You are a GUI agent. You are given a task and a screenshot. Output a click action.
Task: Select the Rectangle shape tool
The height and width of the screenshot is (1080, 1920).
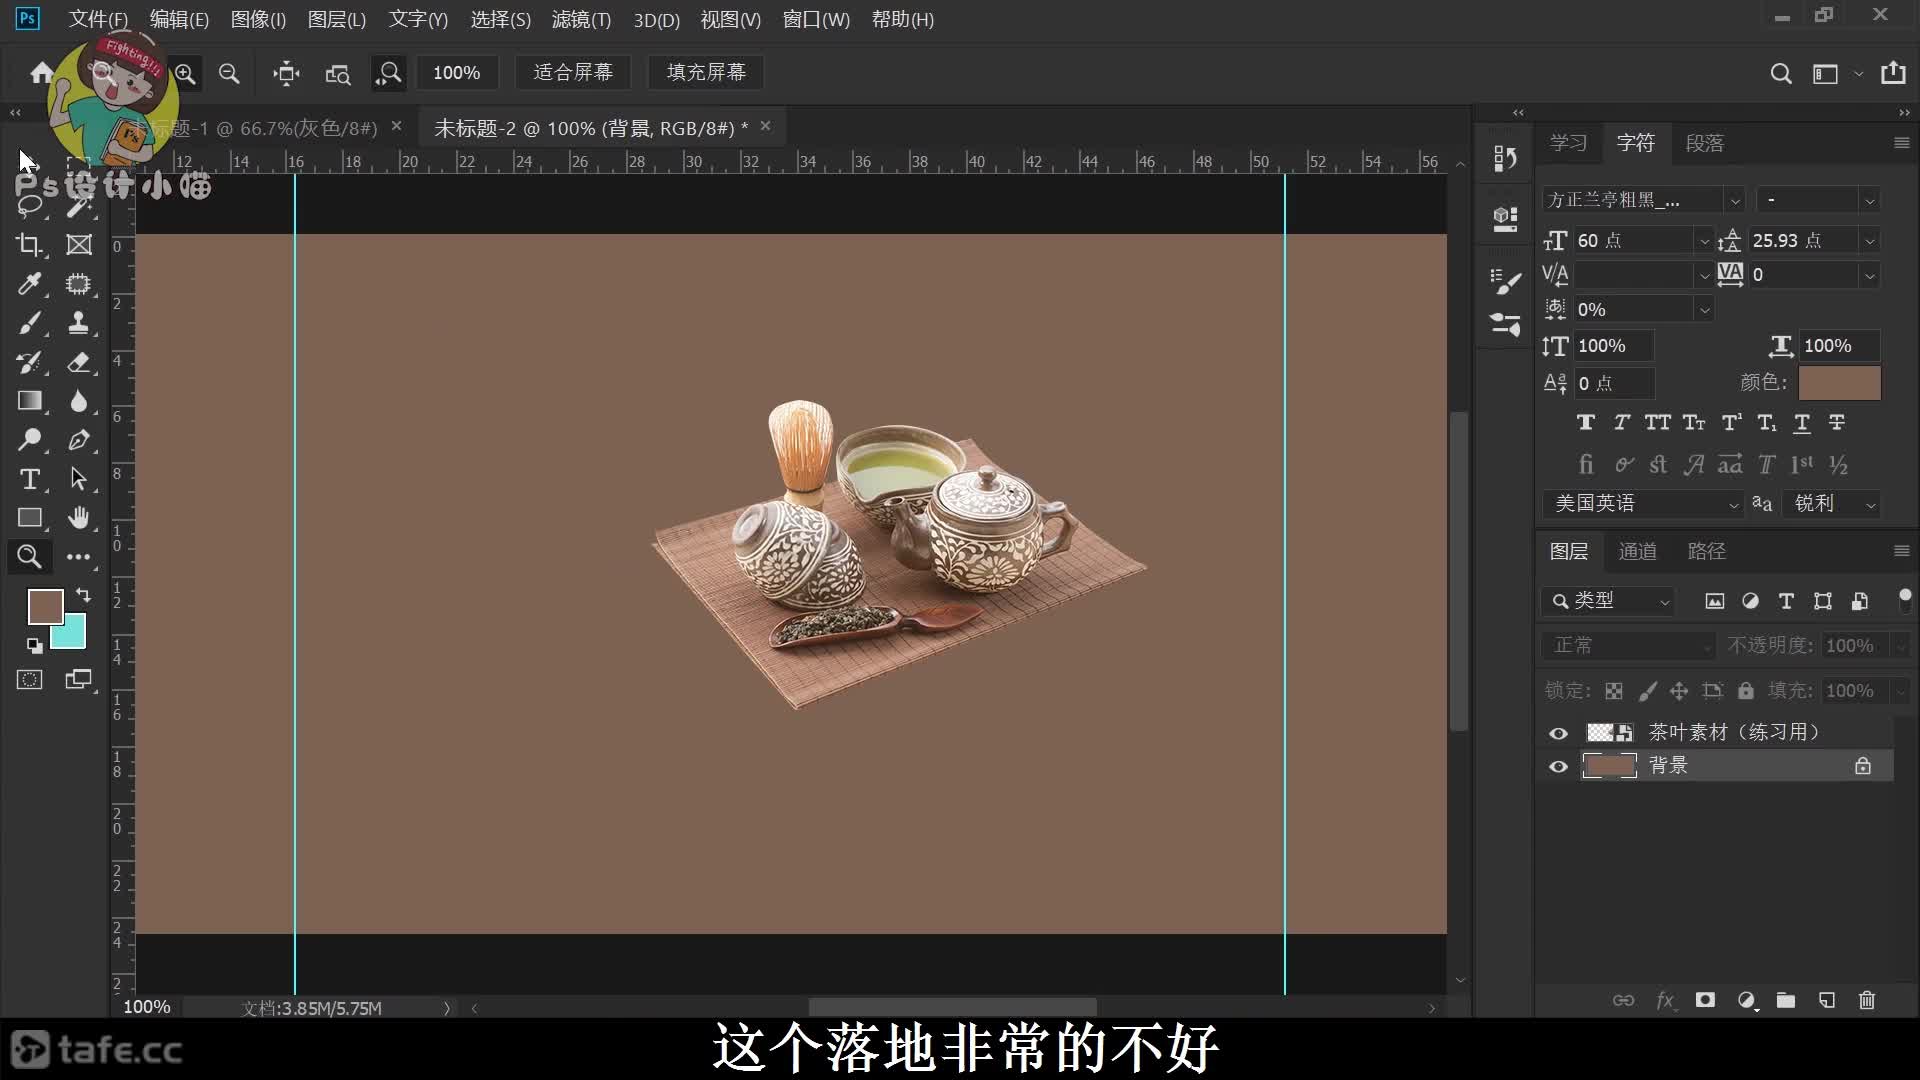[x=29, y=518]
